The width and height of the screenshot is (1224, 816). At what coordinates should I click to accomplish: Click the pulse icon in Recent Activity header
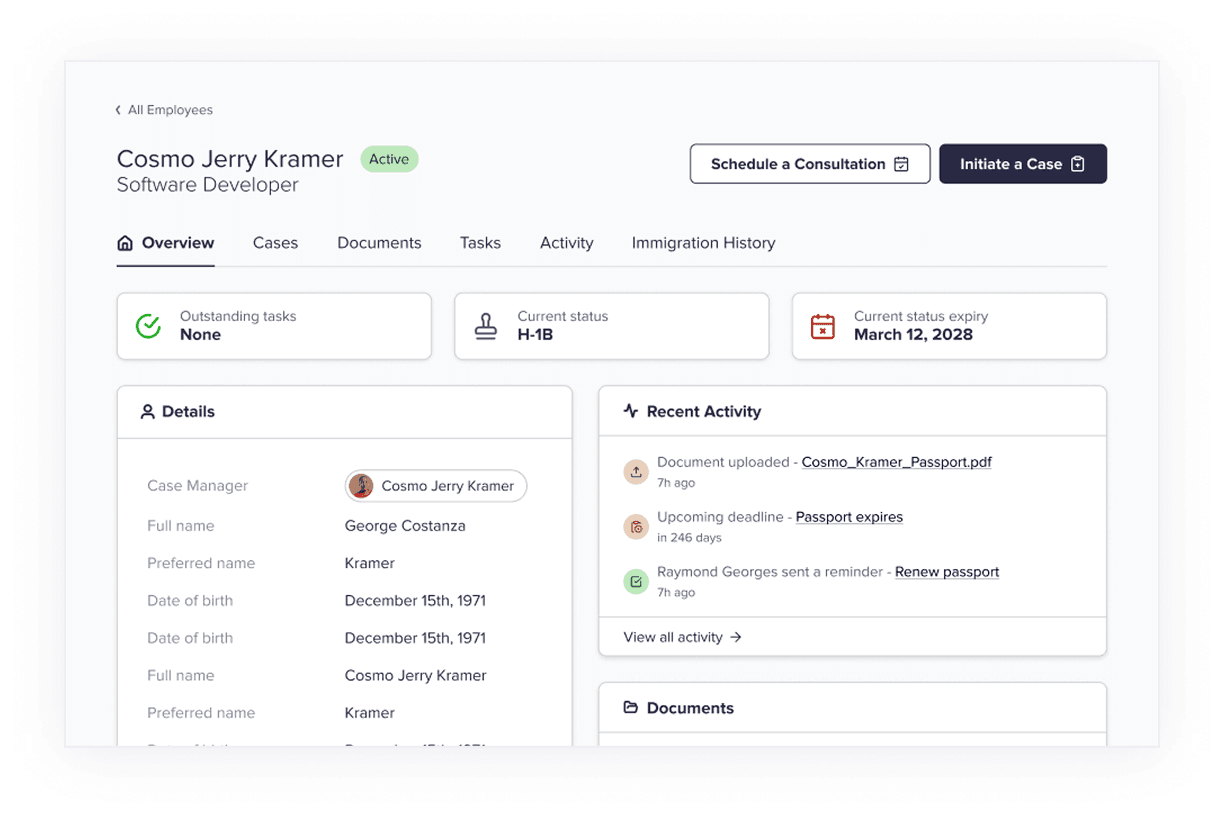(x=630, y=411)
